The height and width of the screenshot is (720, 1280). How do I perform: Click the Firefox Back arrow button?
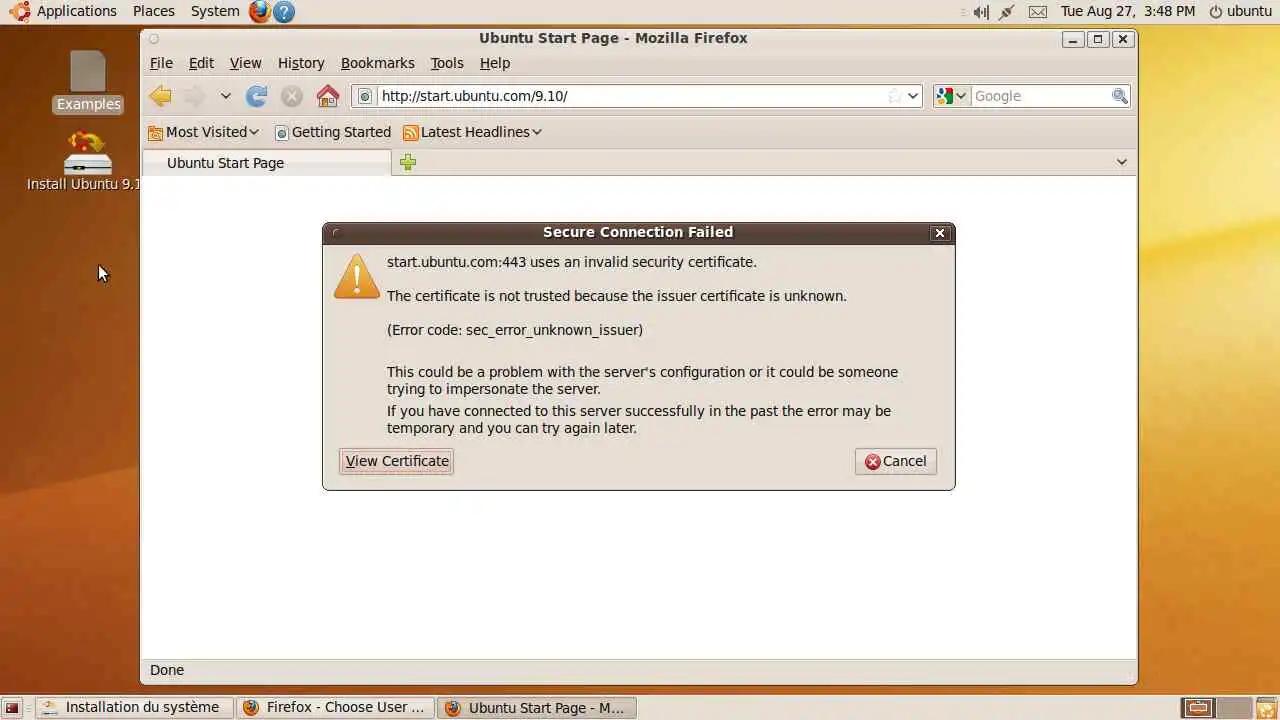[160, 96]
